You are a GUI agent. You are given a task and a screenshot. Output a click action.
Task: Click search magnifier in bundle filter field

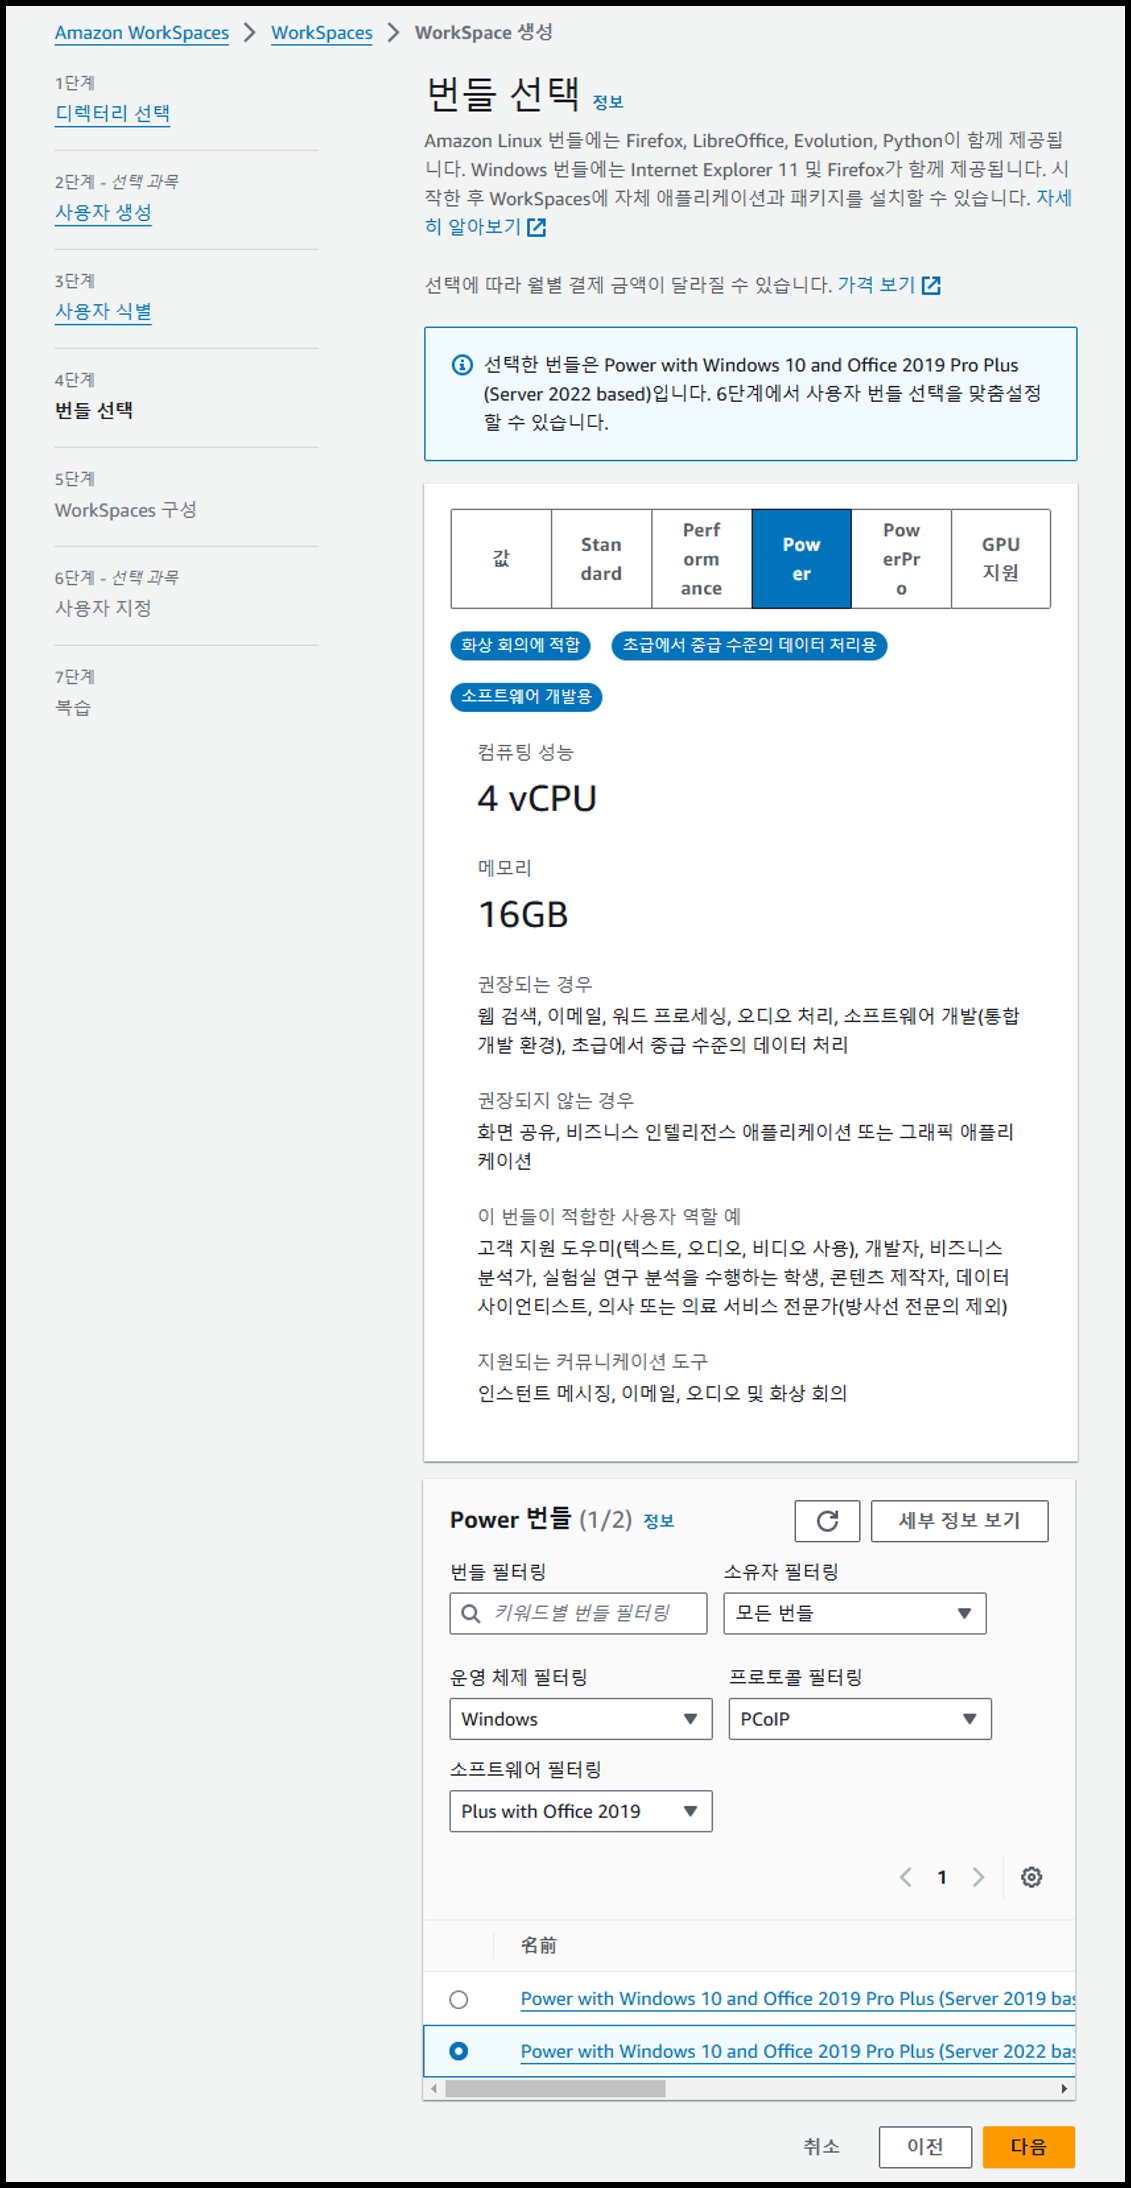coord(470,1613)
